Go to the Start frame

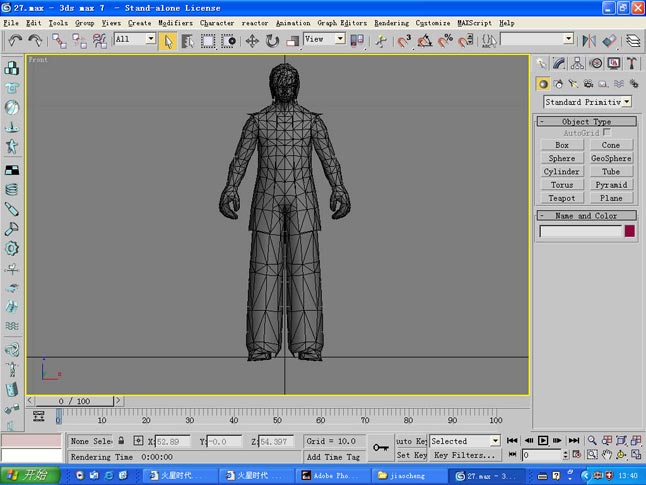pos(512,440)
